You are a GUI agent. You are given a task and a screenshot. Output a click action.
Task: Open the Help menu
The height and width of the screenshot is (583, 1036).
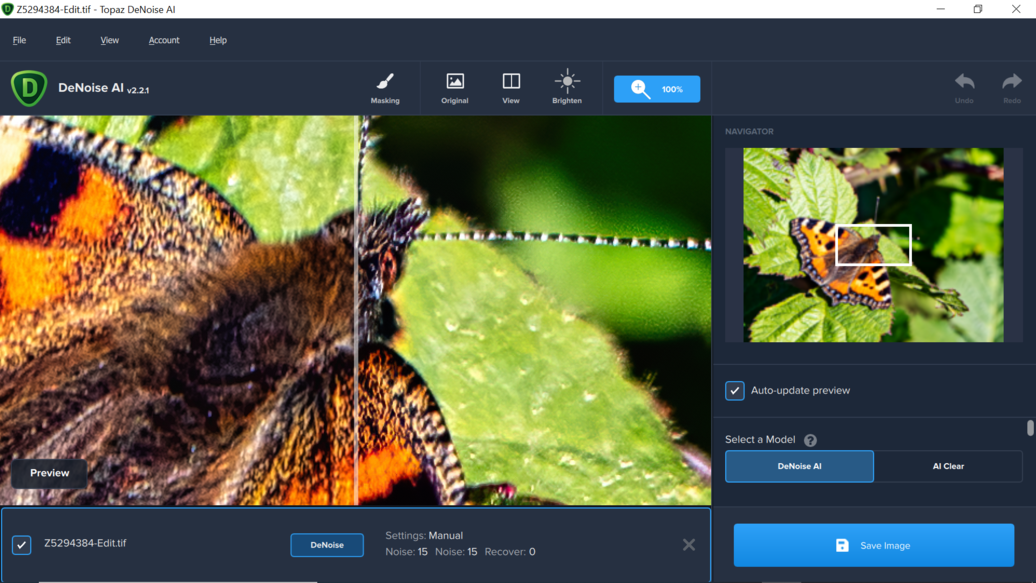[x=218, y=40]
